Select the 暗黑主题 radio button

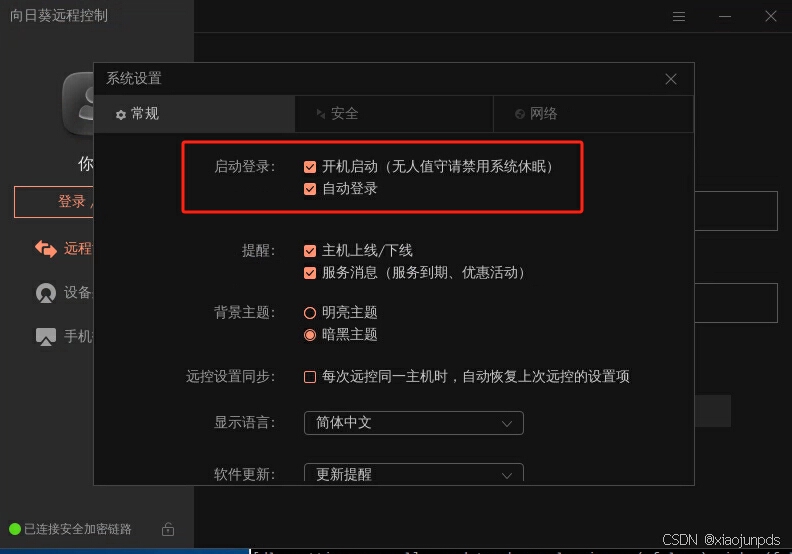tap(310, 335)
